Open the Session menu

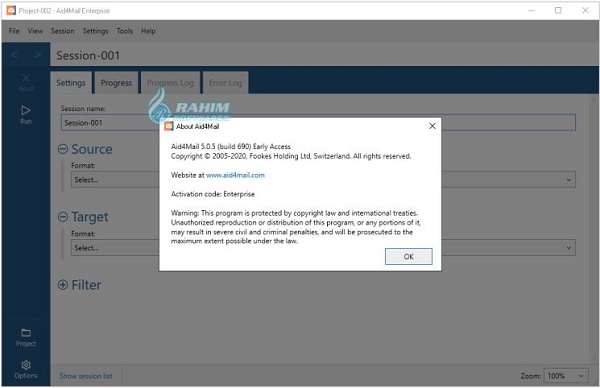click(x=62, y=31)
